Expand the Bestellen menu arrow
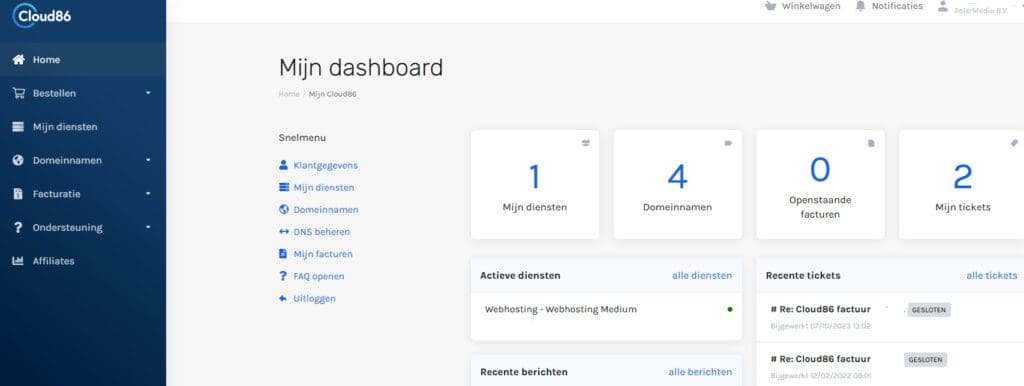Image resolution: width=1024 pixels, height=386 pixels. click(x=148, y=93)
